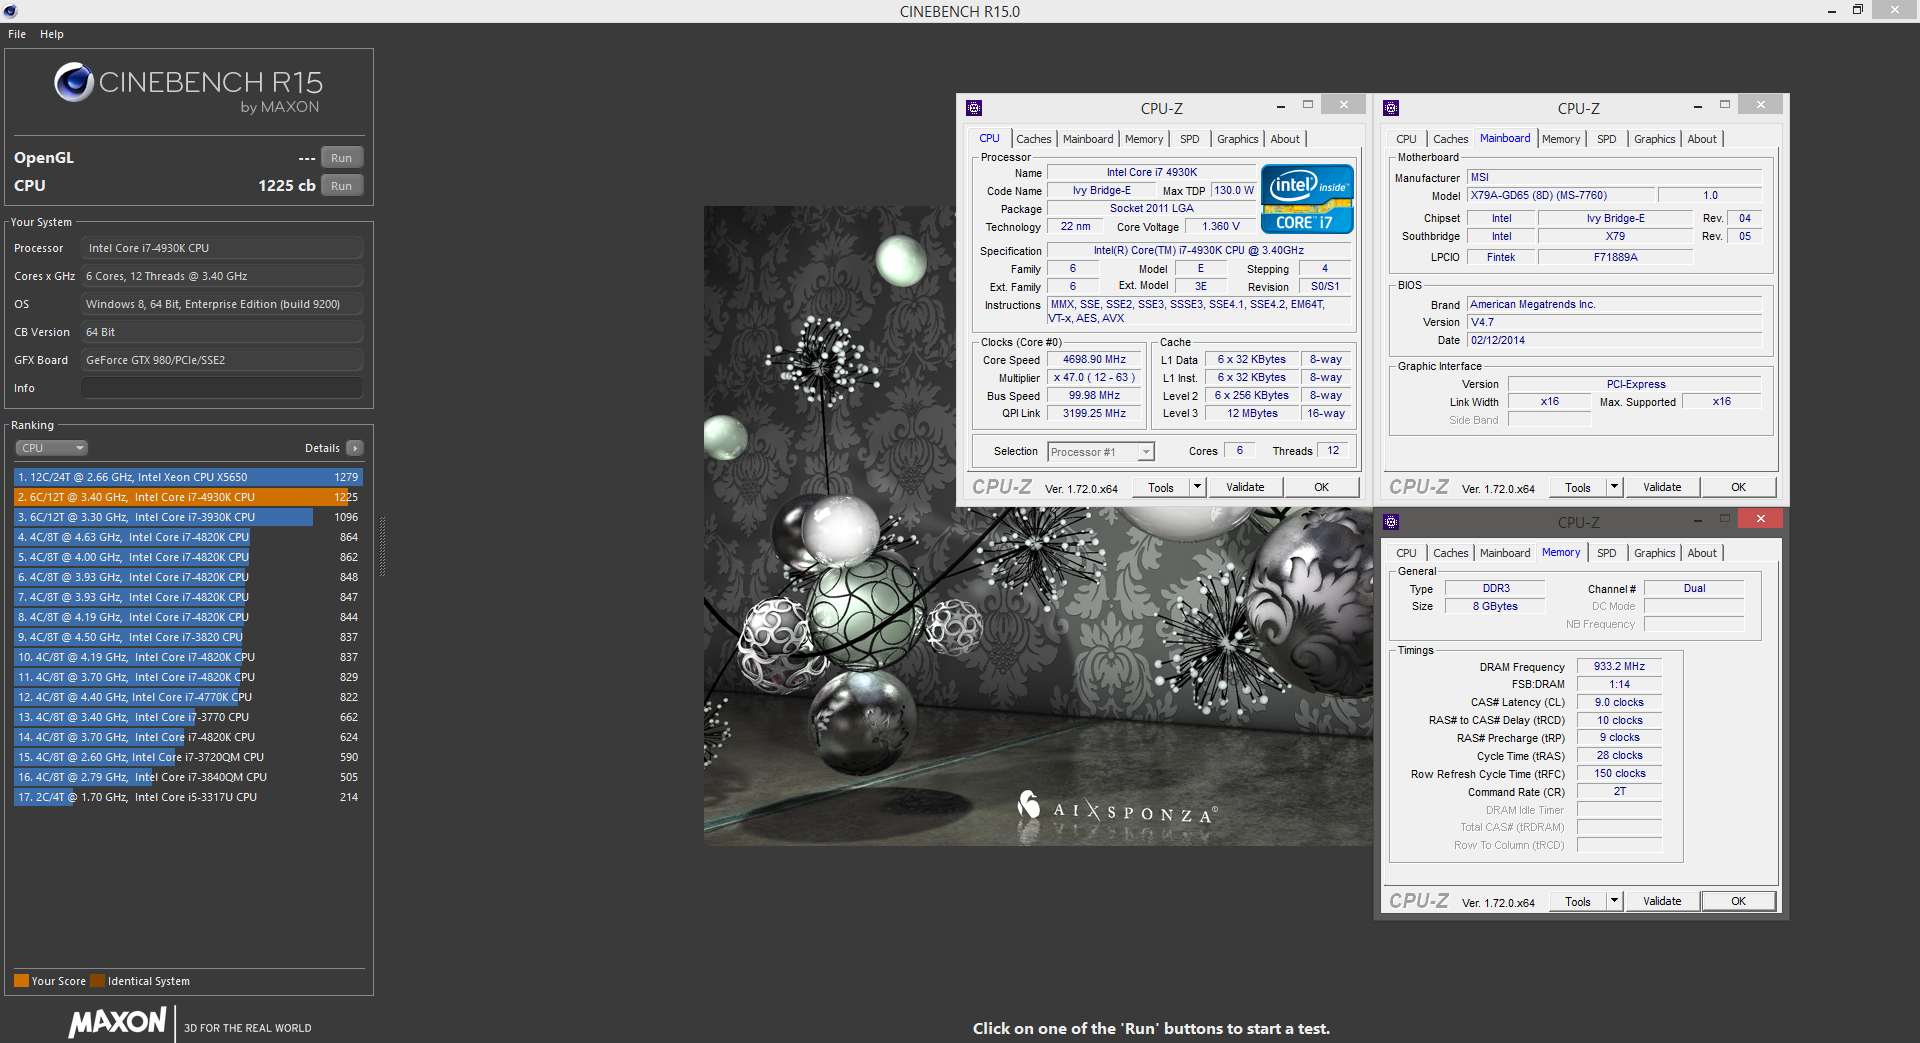Switch to About tab in the first CPU-Z window

(x=1286, y=139)
